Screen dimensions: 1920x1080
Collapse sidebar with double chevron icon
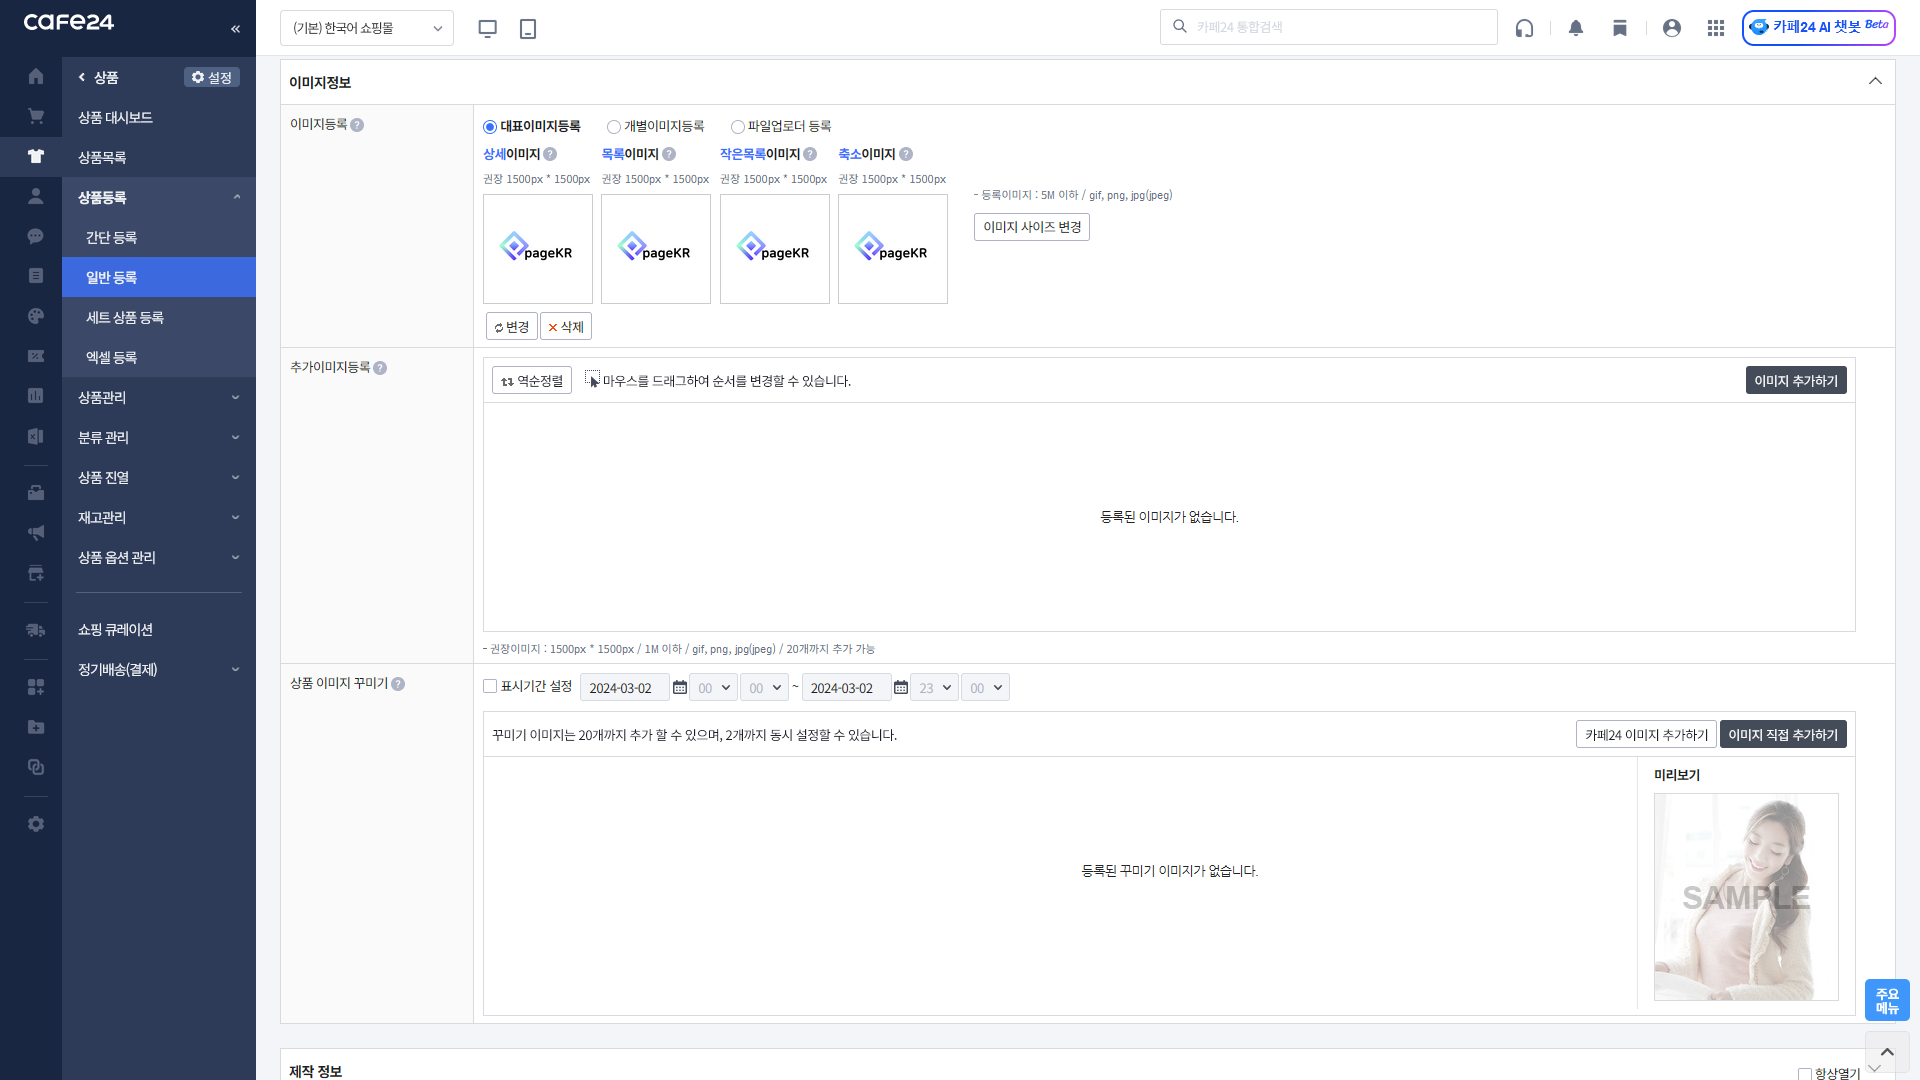coord(236,29)
